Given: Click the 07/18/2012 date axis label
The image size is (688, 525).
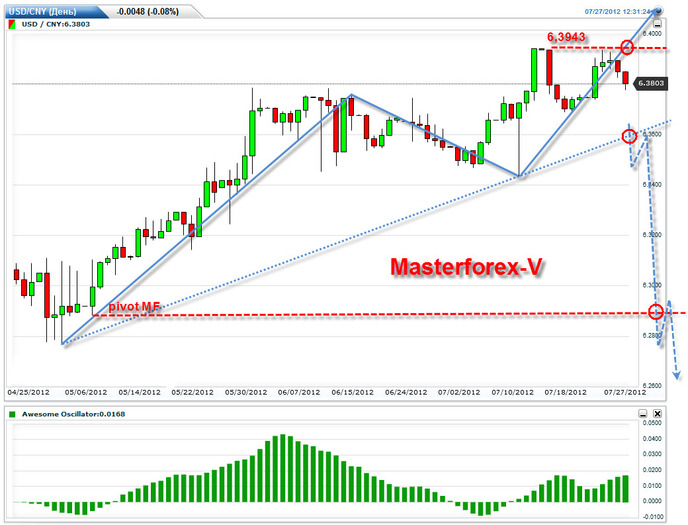Looking at the screenshot, I should coord(566,392).
